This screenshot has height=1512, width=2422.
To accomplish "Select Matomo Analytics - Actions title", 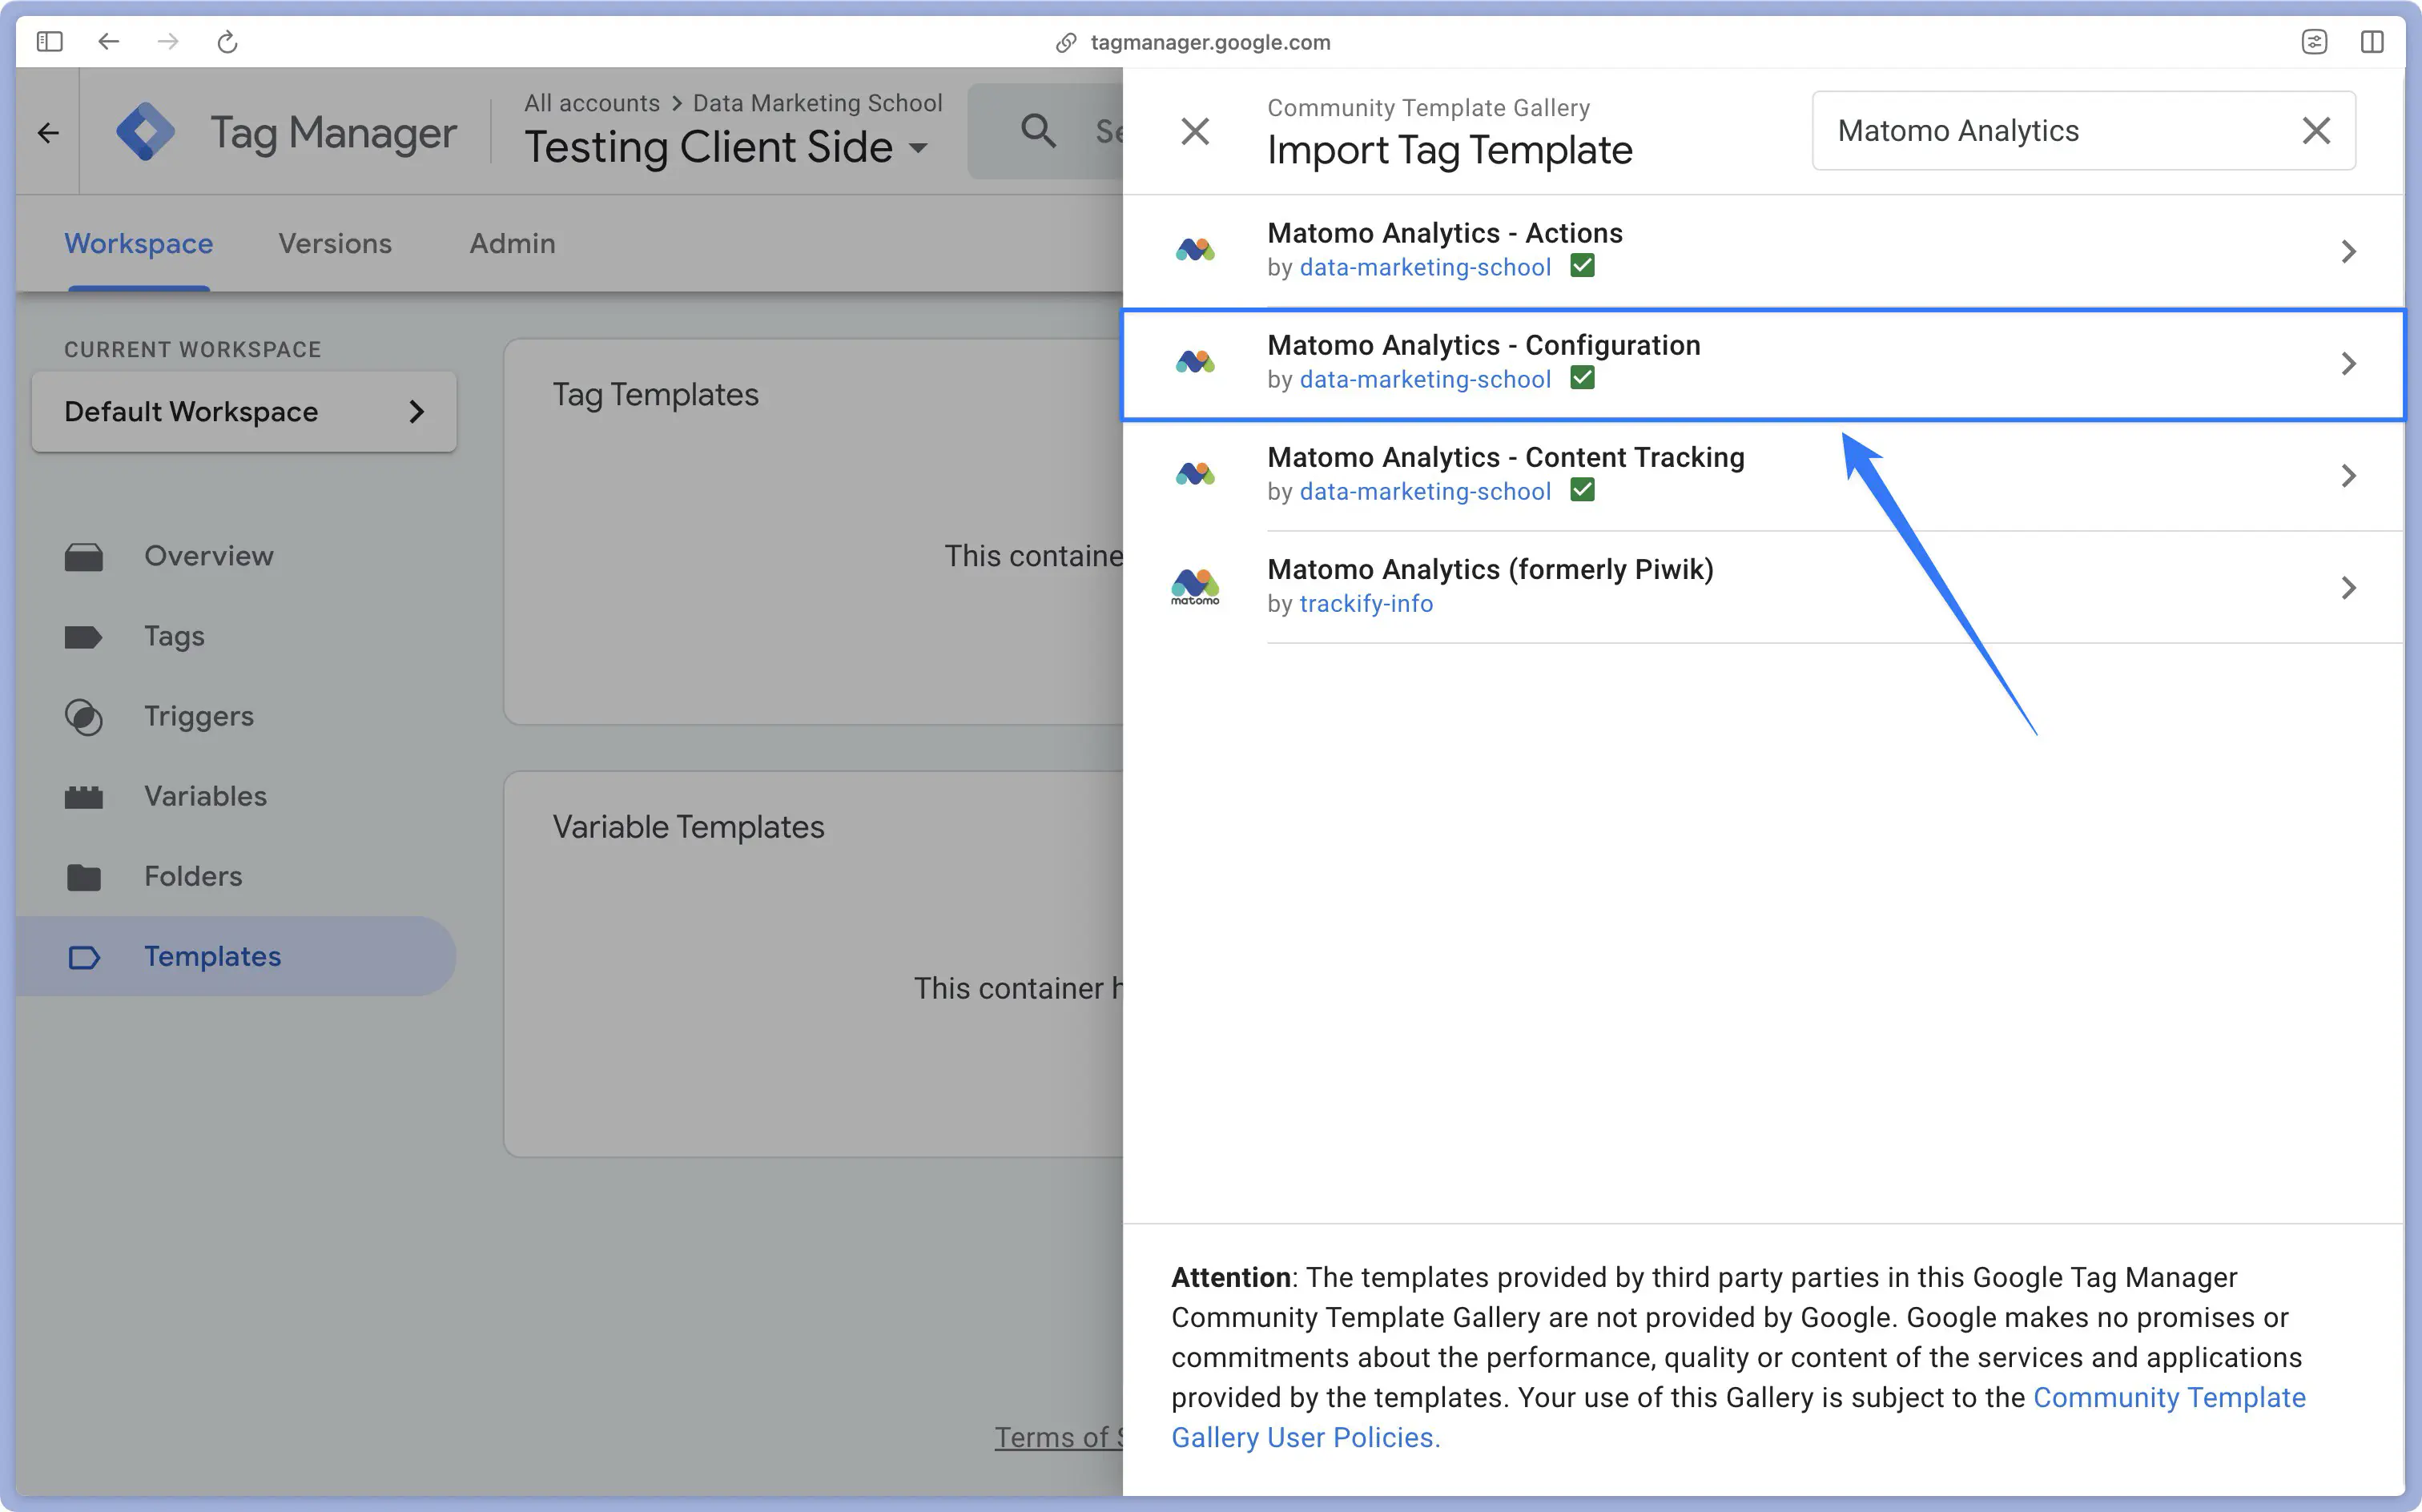I will [1445, 233].
